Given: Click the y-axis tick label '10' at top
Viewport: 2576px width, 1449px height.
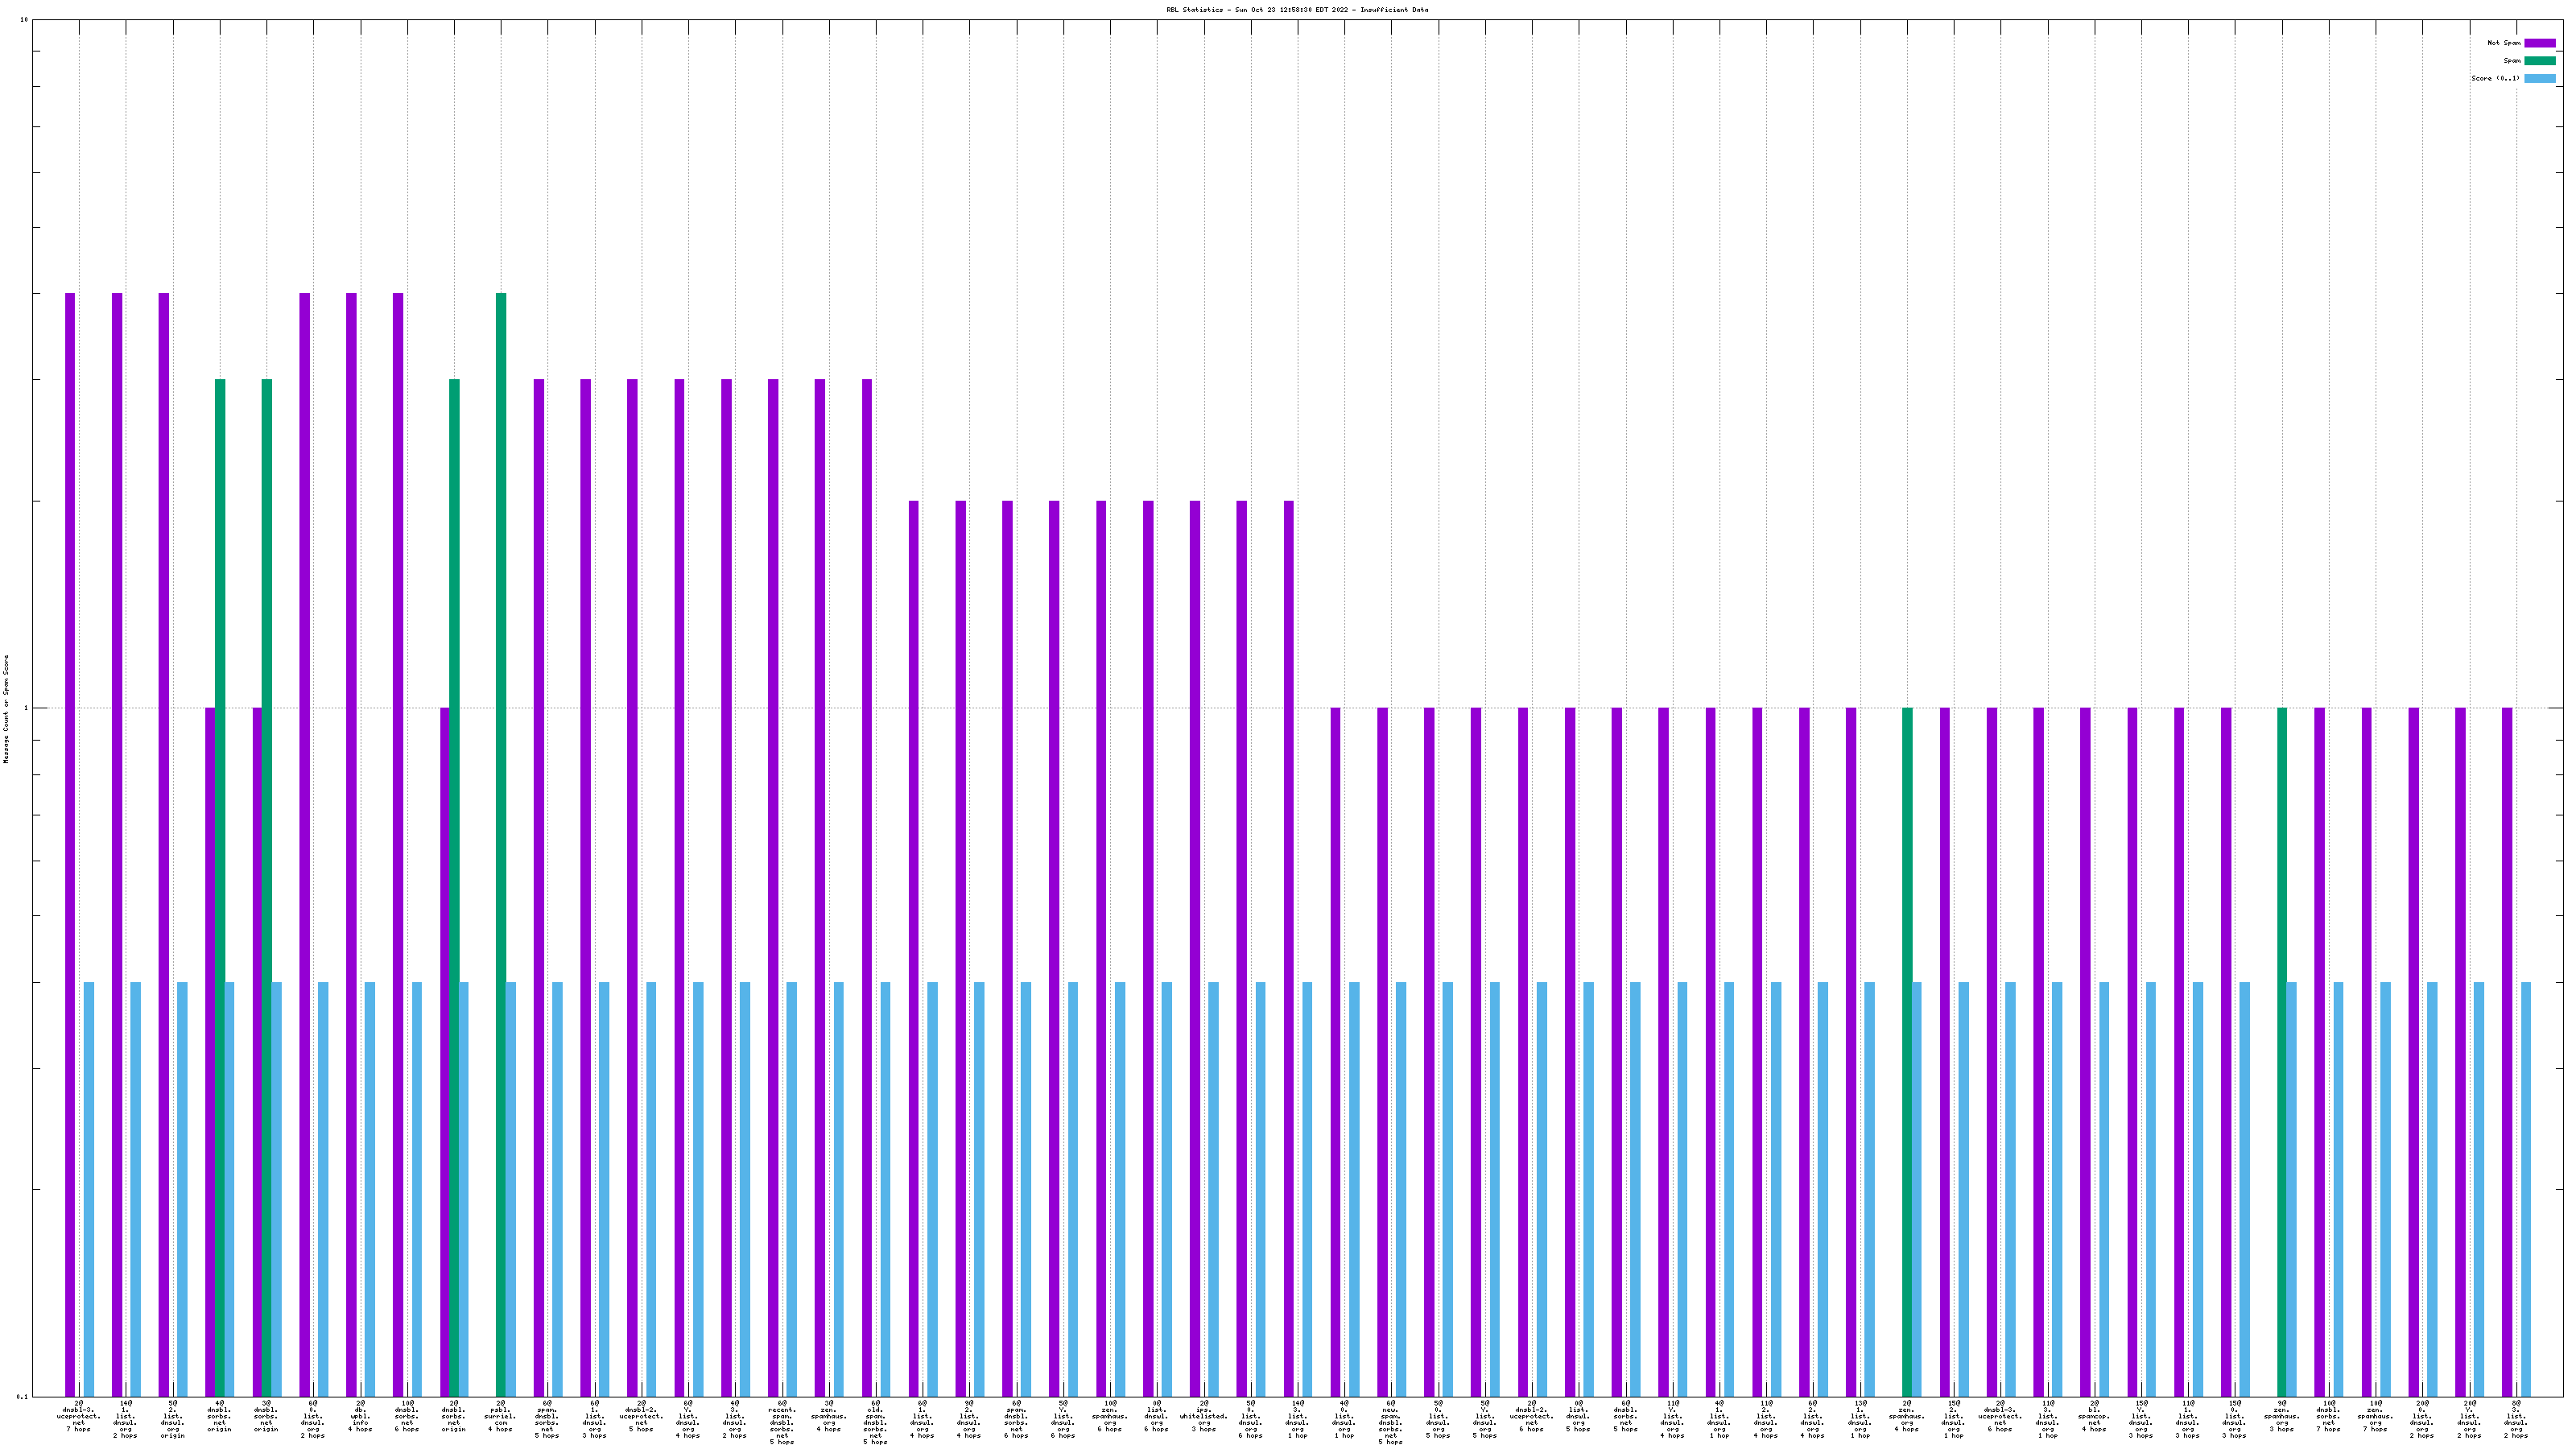Looking at the screenshot, I should 24,20.
